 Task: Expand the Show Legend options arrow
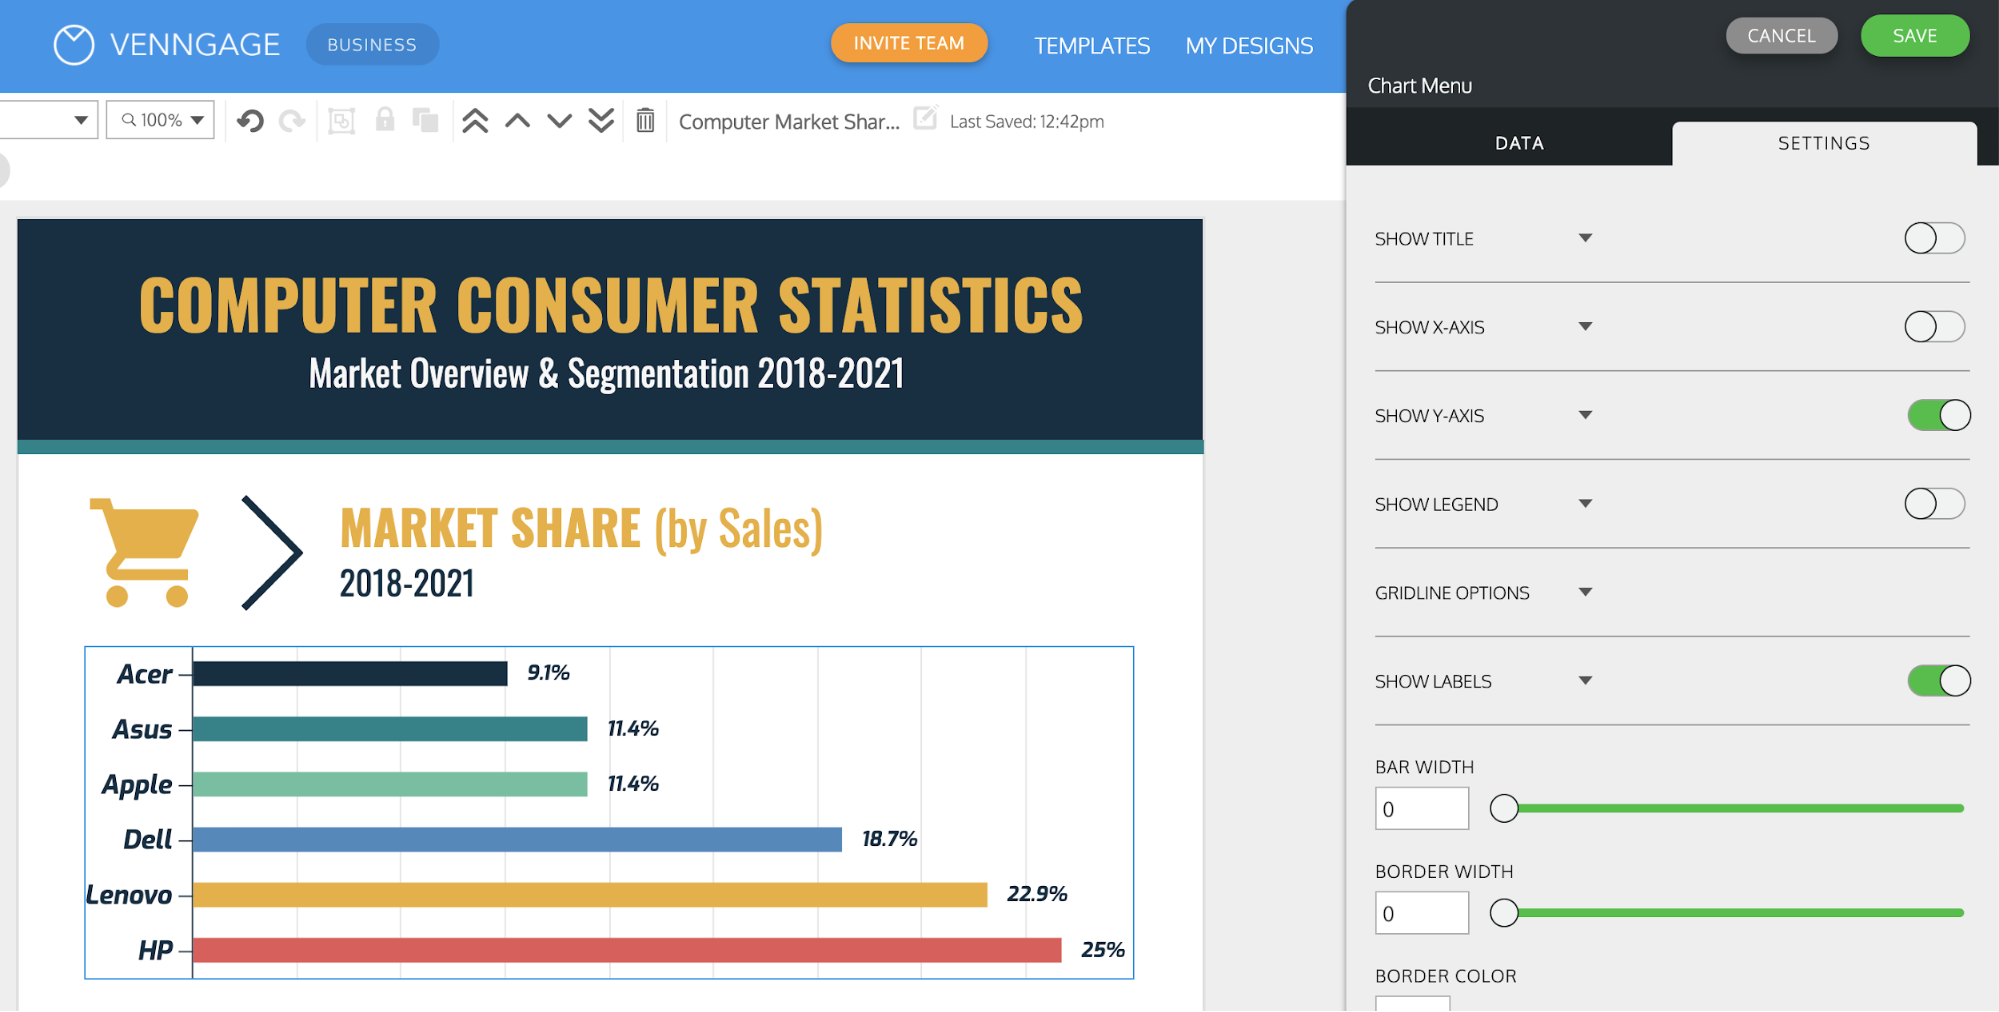[1585, 503]
